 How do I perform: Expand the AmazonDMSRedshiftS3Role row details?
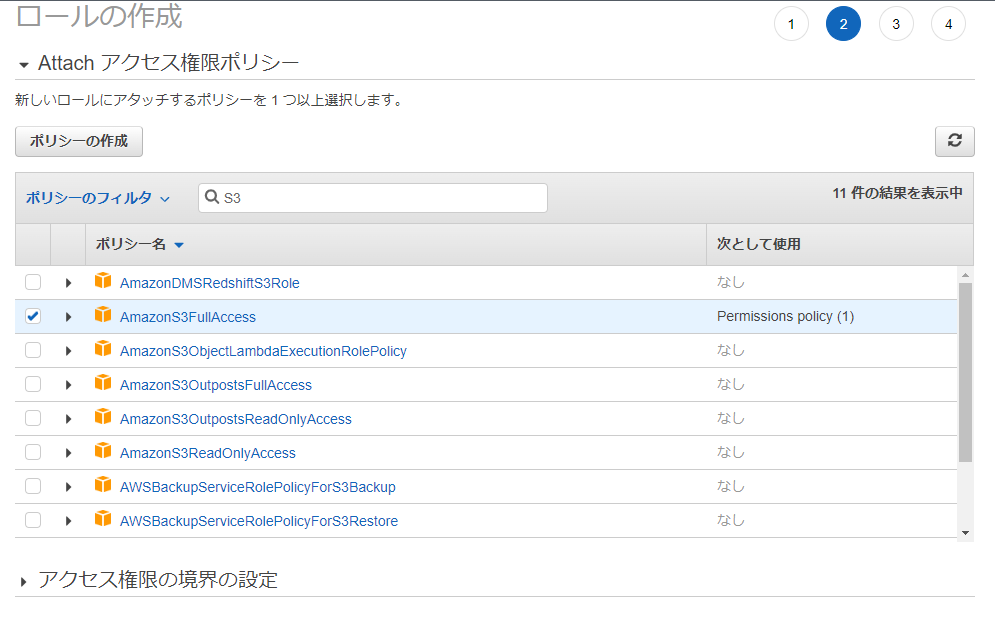(x=68, y=283)
